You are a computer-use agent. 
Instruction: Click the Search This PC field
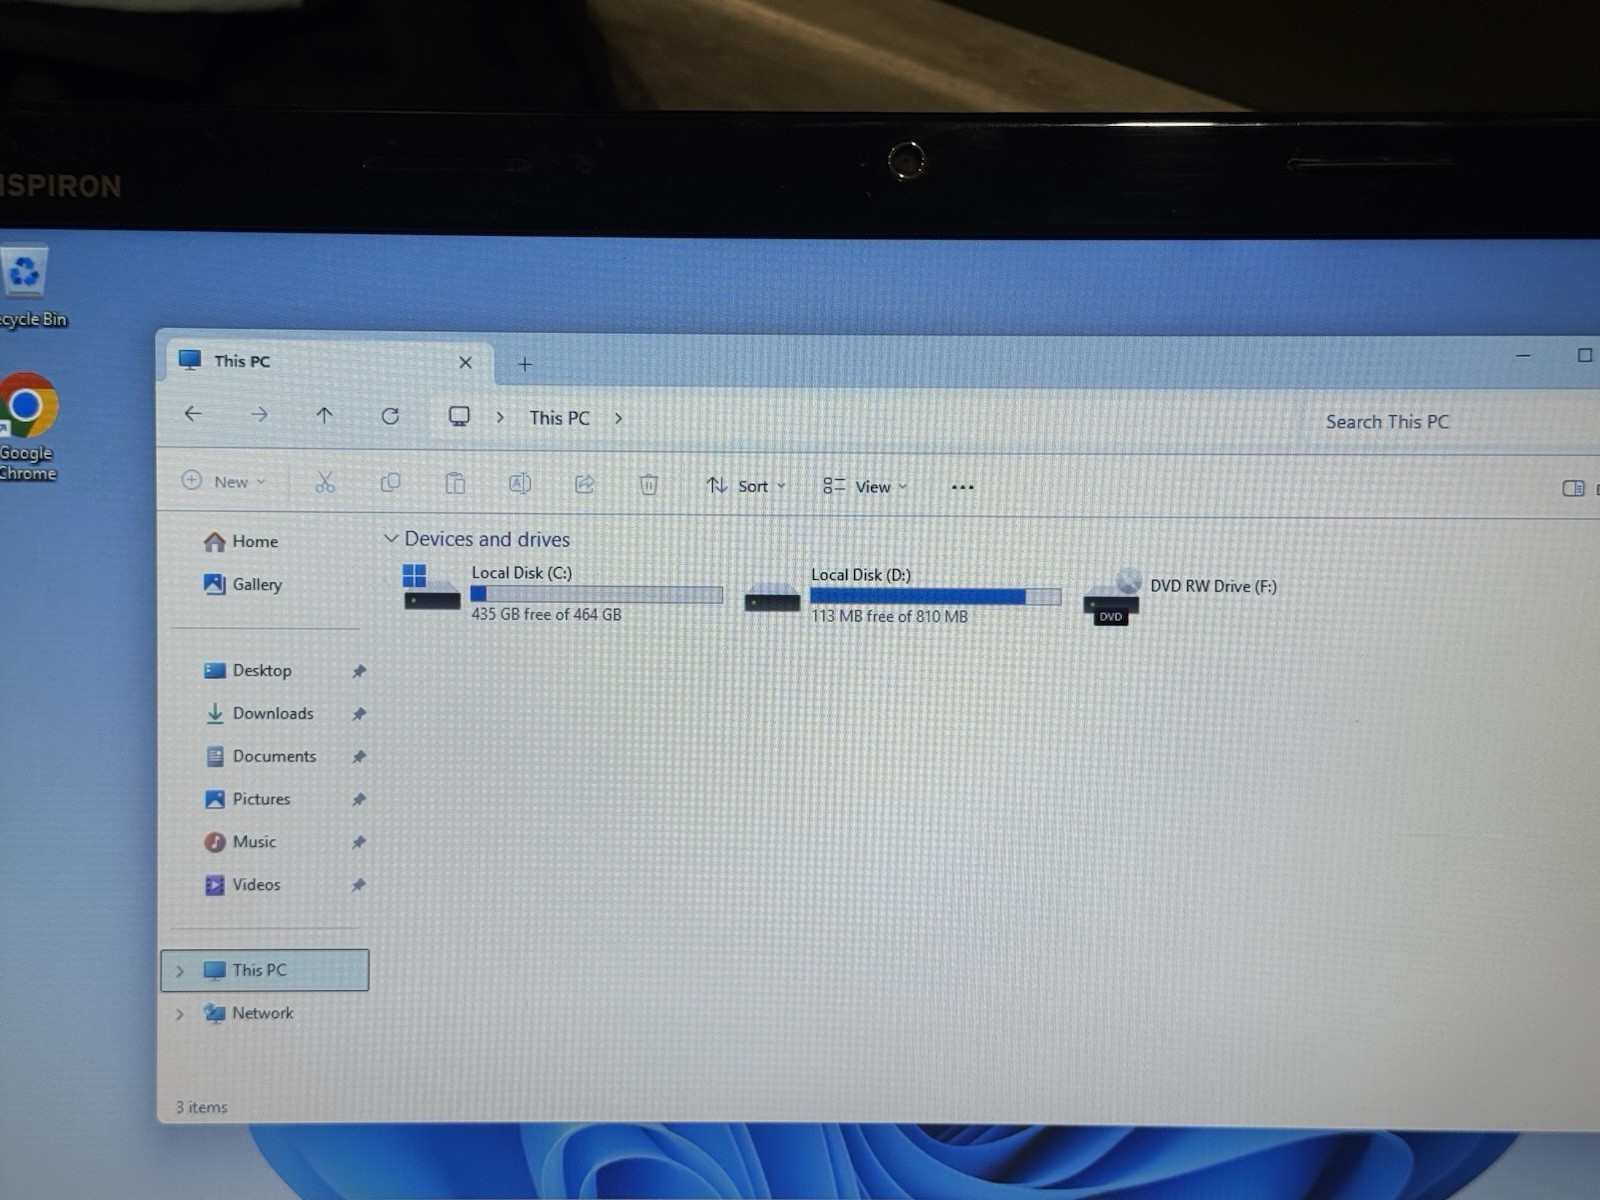[1450, 422]
